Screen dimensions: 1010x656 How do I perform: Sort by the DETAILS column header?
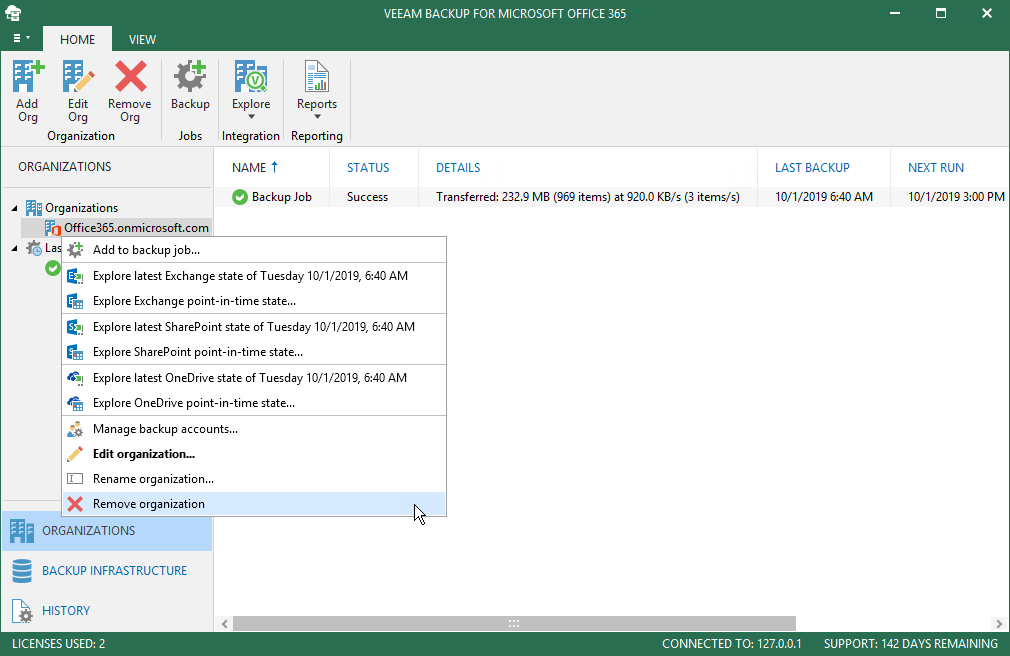587,168
